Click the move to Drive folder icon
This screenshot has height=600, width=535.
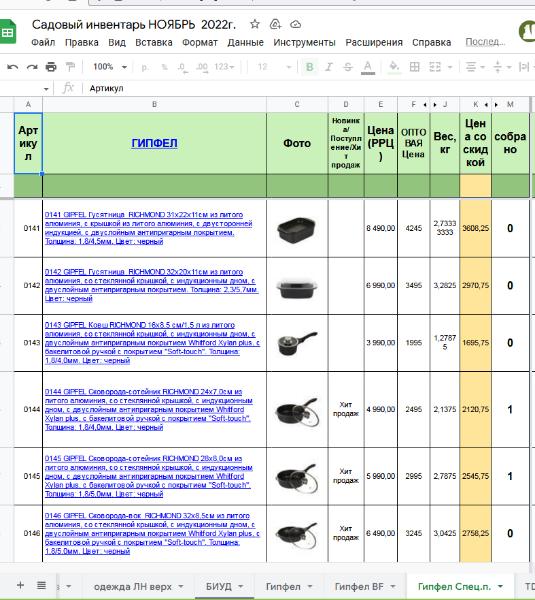[x=275, y=24]
